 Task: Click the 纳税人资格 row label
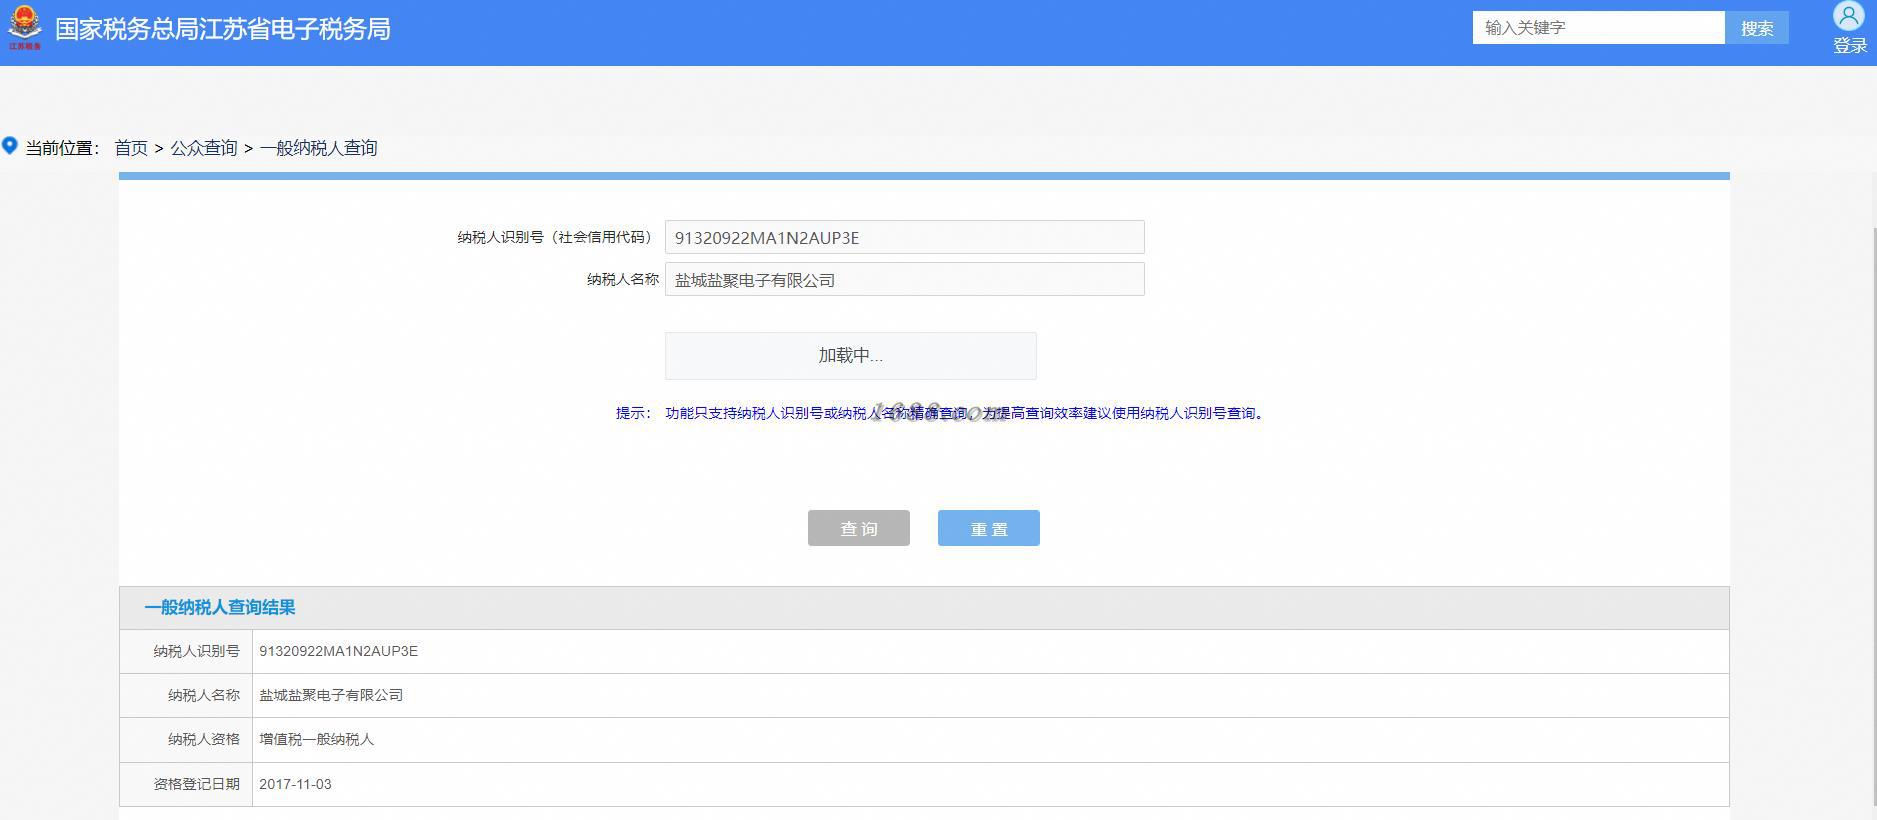tap(204, 739)
